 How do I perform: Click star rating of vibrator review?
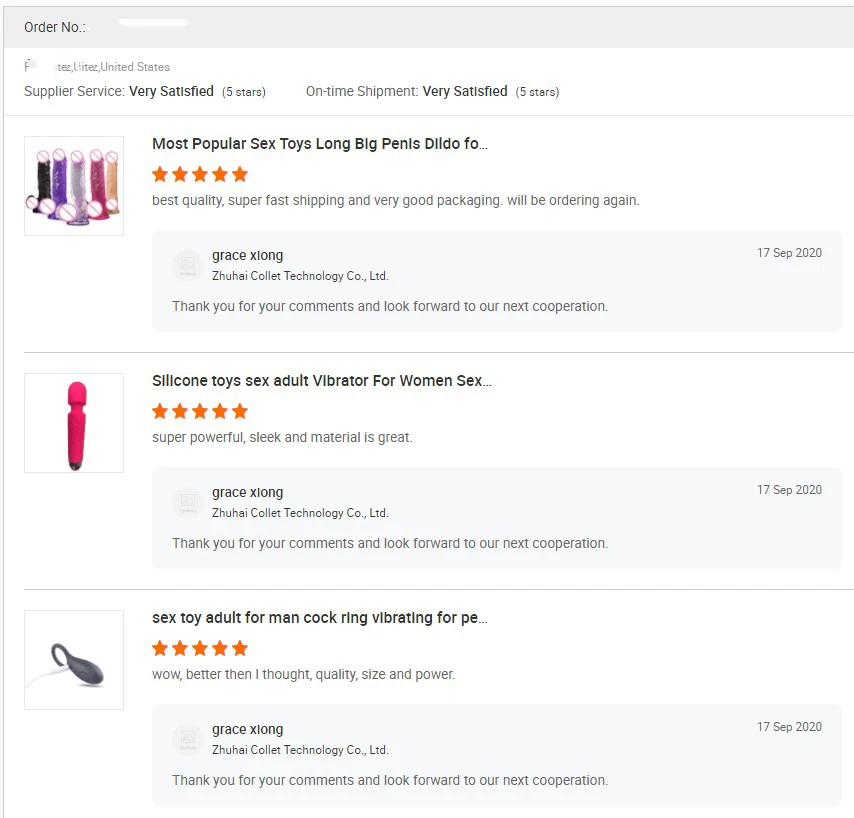tap(200, 411)
